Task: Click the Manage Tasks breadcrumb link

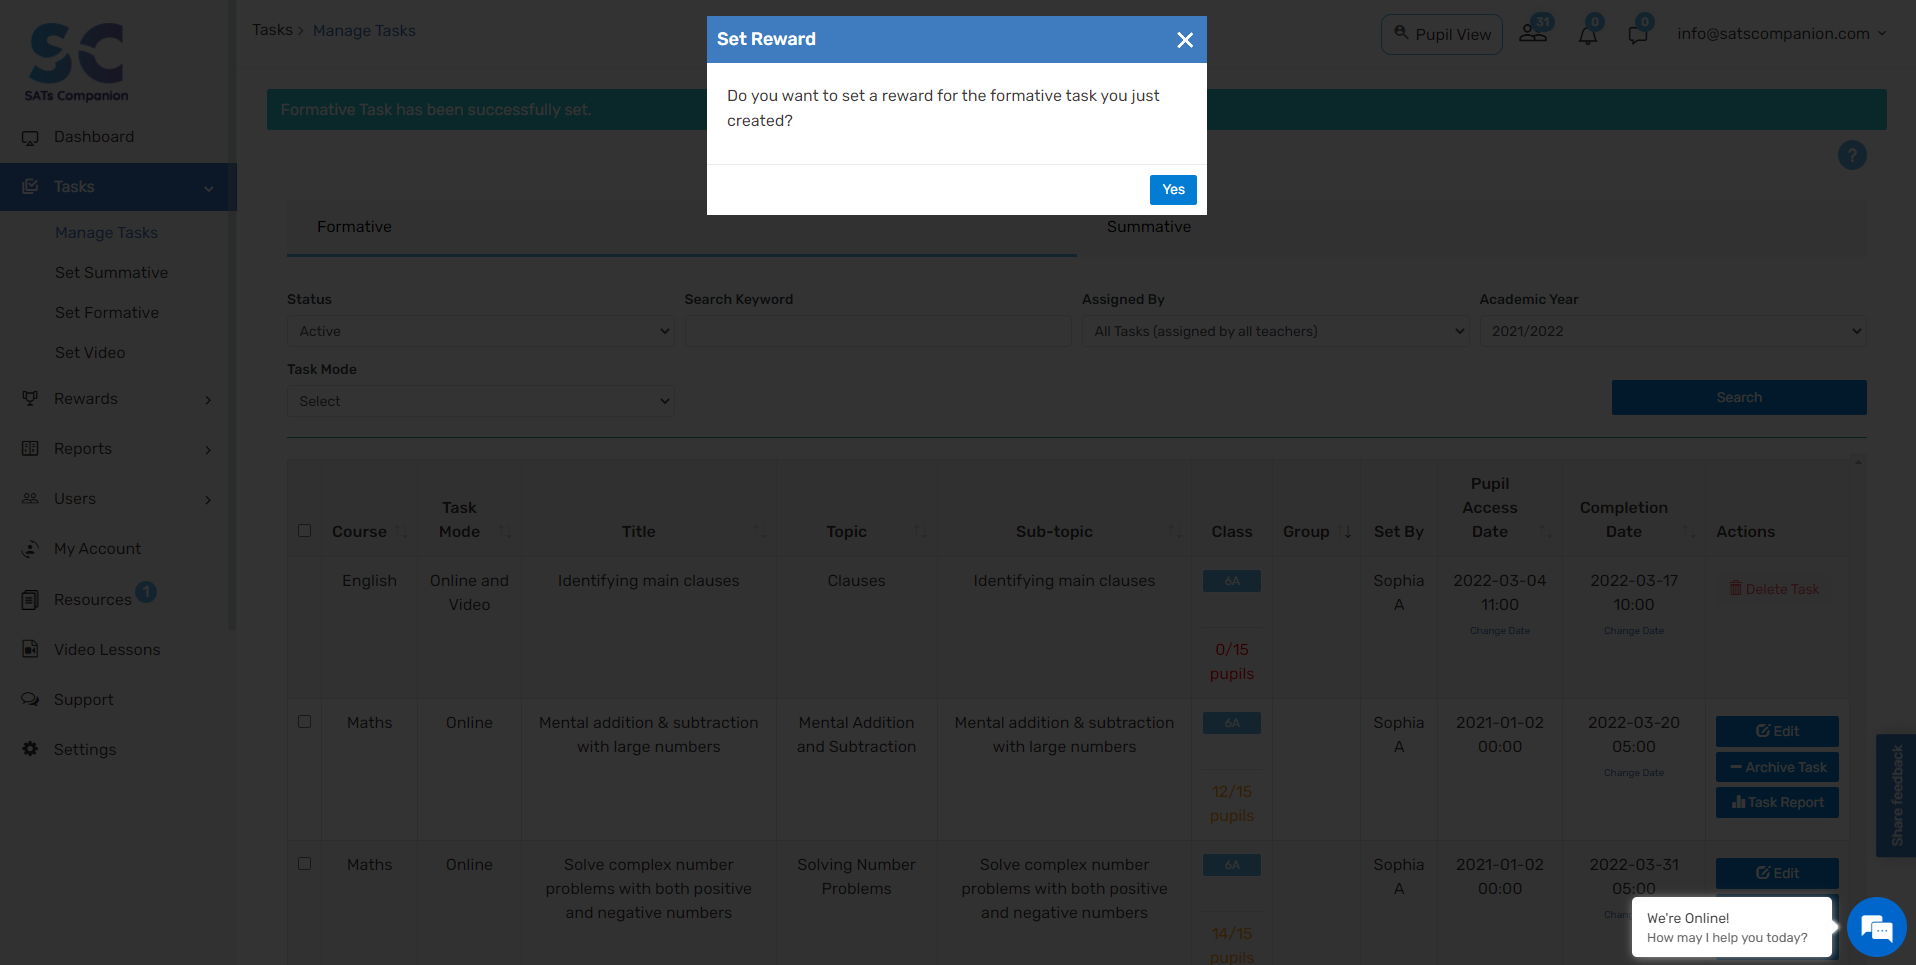Action: [364, 31]
